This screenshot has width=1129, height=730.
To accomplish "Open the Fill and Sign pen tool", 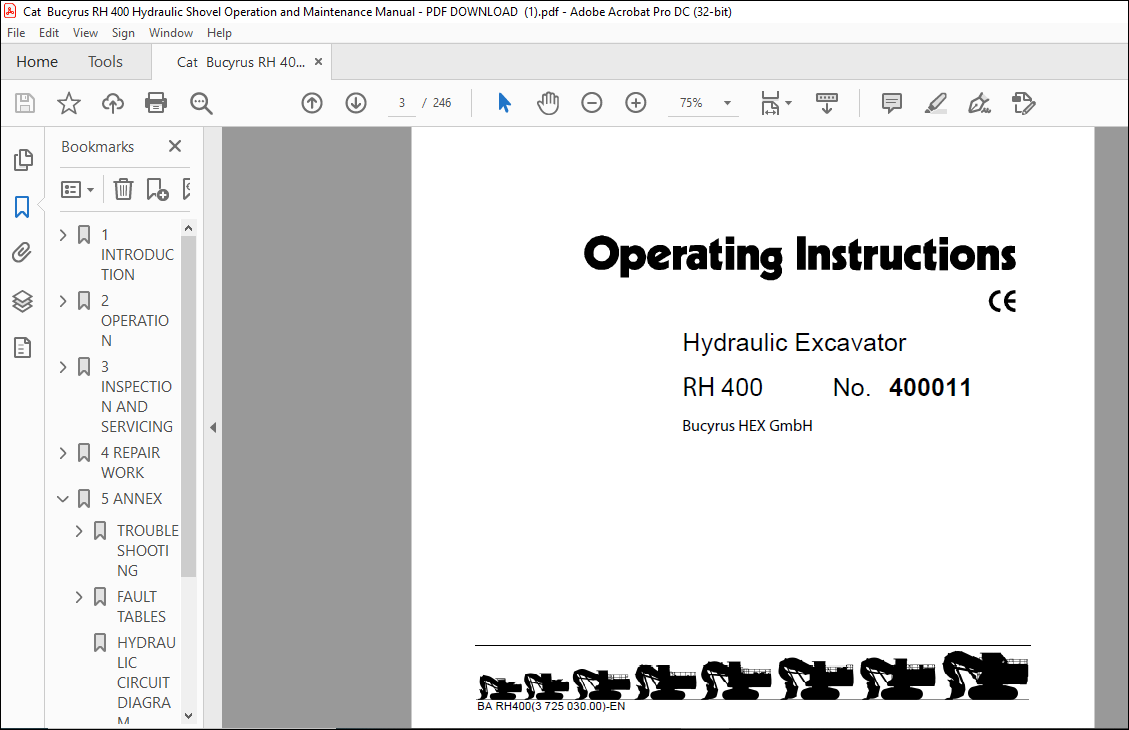I will [x=979, y=103].
